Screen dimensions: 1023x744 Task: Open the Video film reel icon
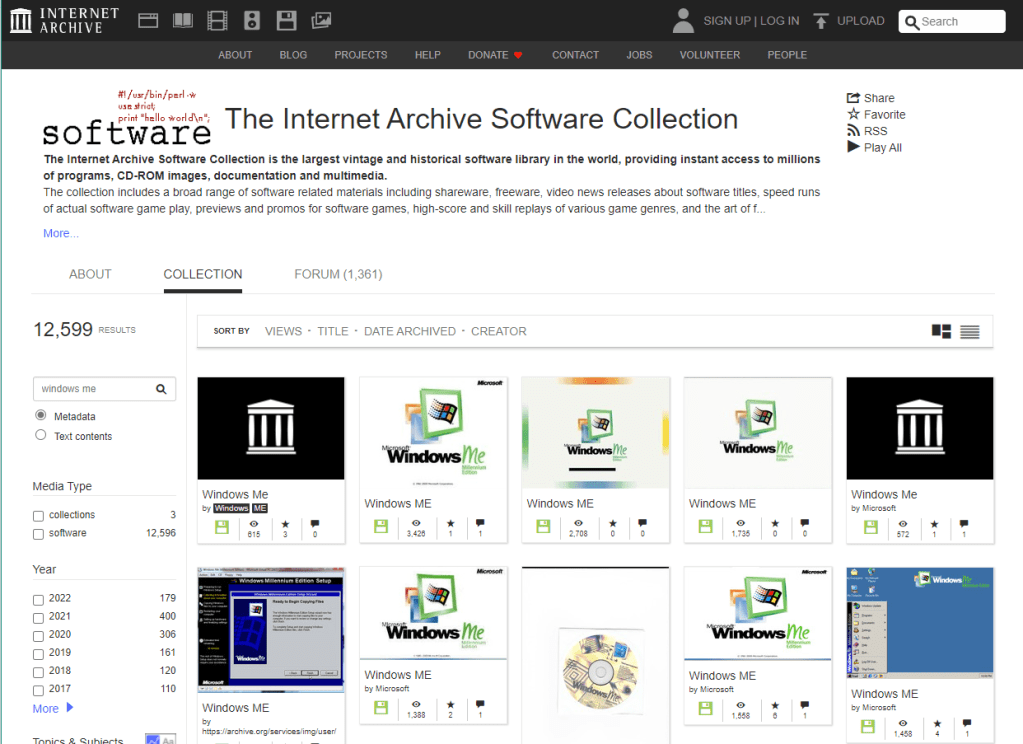[x=217, y=20]
